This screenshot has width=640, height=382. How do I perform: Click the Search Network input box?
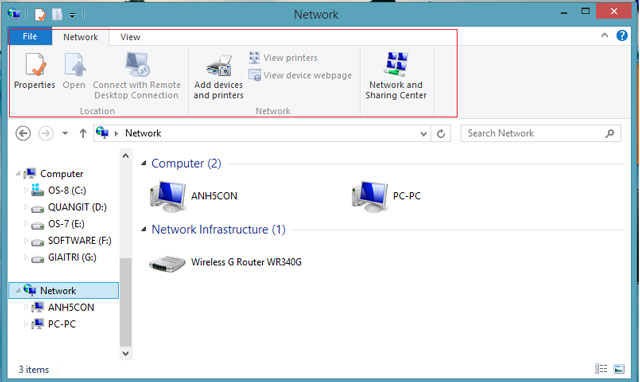(540, 133)
